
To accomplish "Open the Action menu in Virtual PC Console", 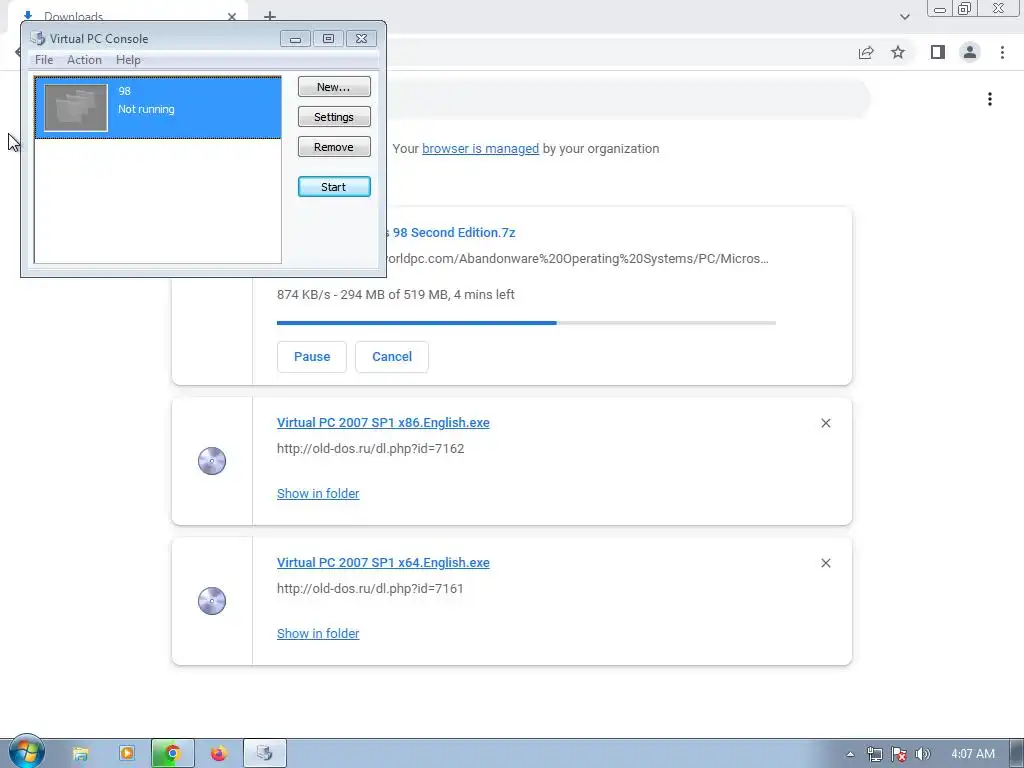I will (x=84, y=59).
